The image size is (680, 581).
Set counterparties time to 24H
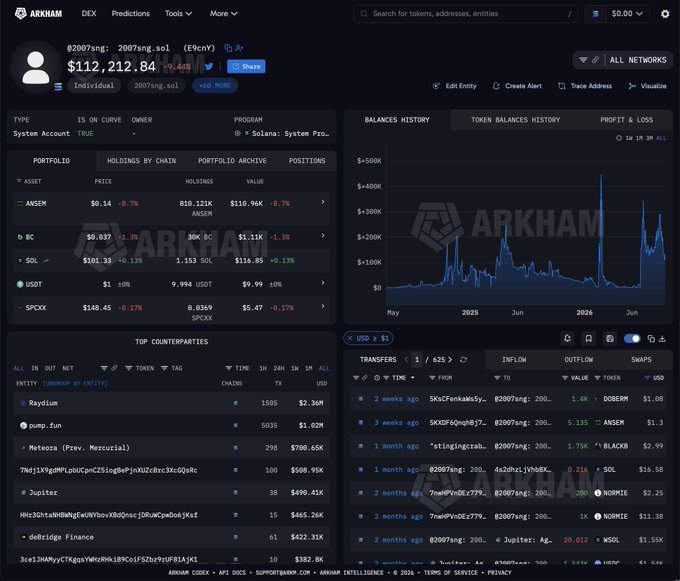tap(279, 369)
